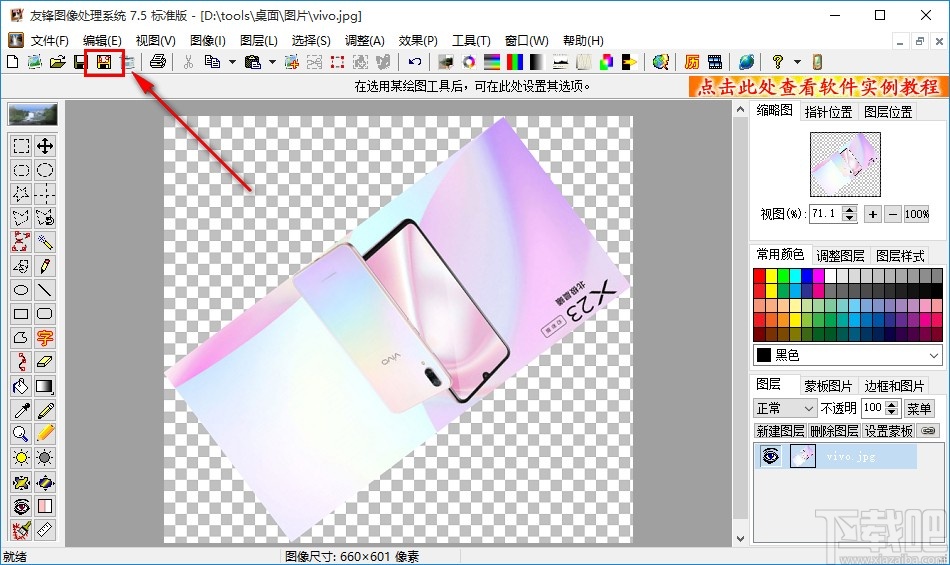Open the 图像(I) menu
The width and height of the screenshot is (950, 565).
click(207, 41)
